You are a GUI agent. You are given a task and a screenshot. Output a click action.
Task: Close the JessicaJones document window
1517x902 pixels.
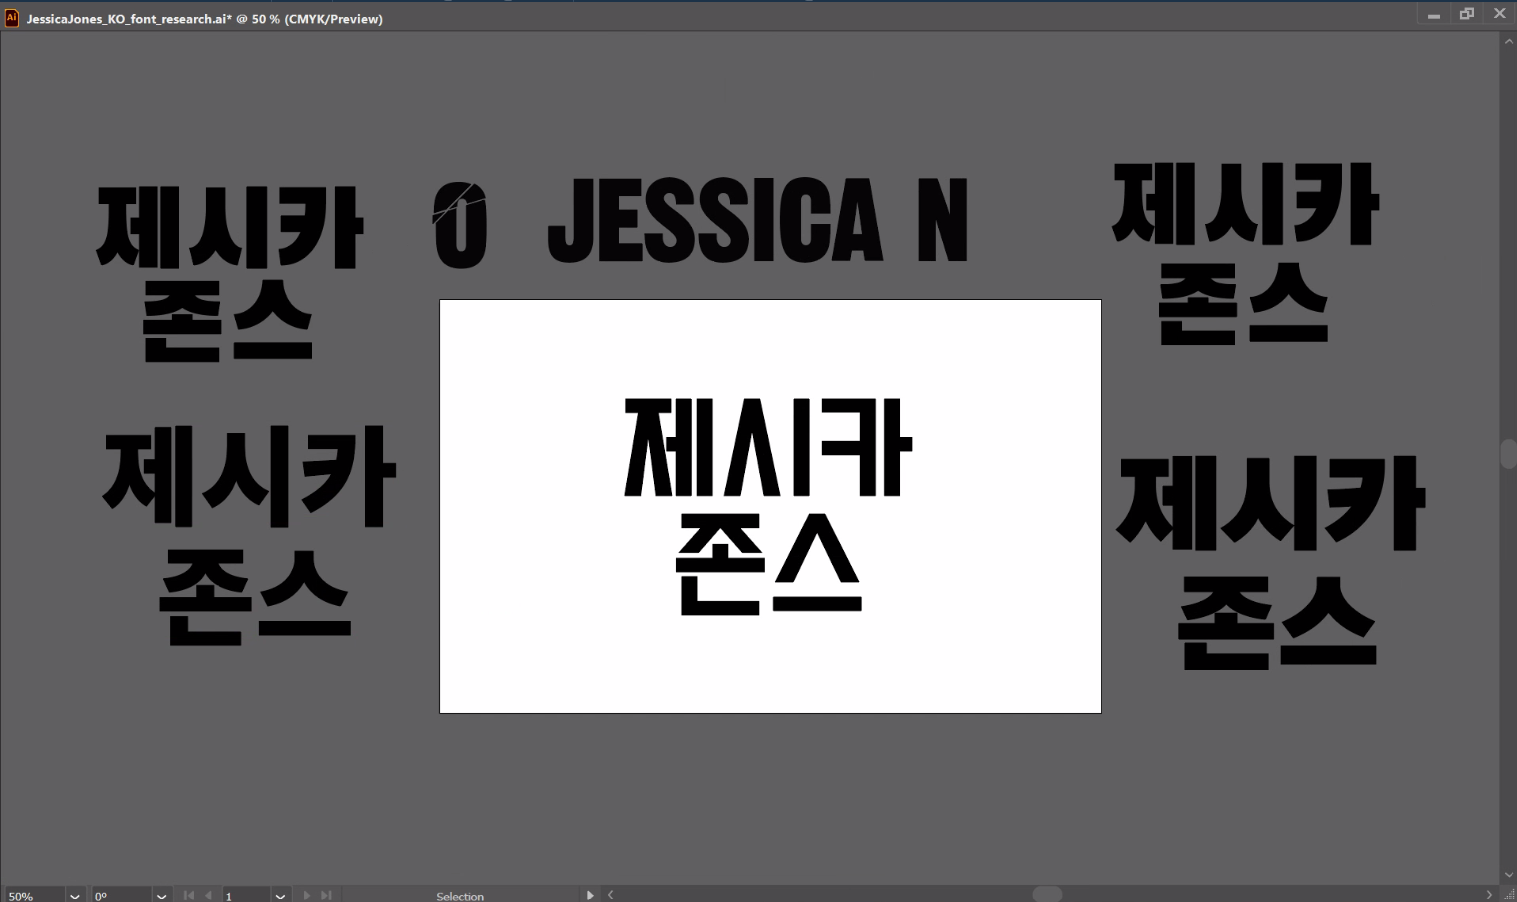click(1499, 14)
